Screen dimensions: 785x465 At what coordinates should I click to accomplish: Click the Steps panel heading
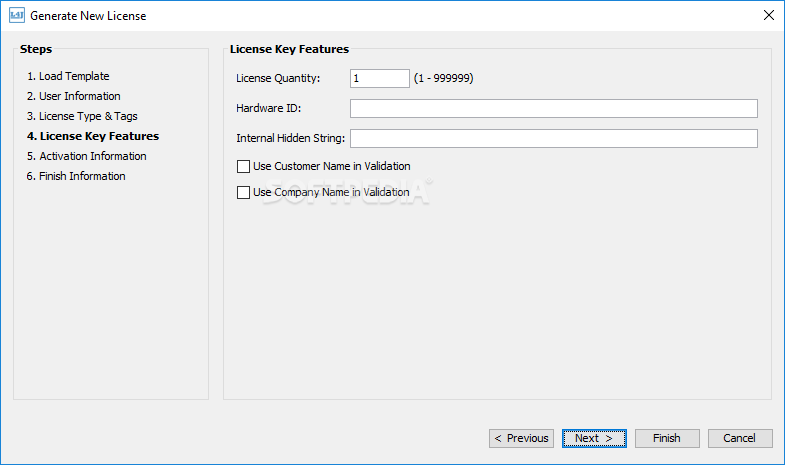(x=36, y=49)
